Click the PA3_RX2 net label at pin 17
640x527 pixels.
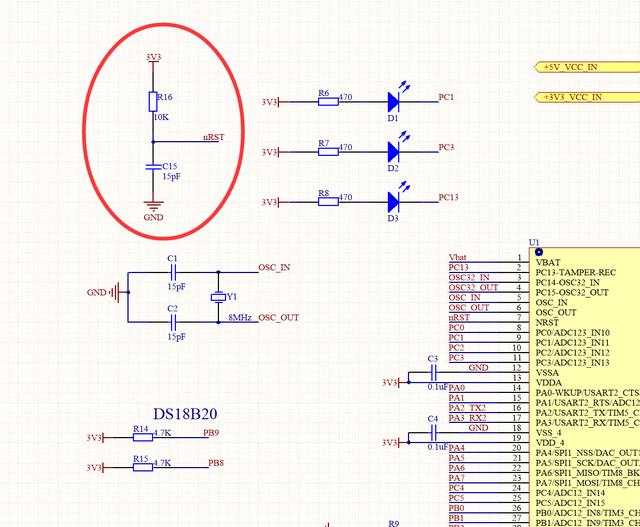[467, 418]
